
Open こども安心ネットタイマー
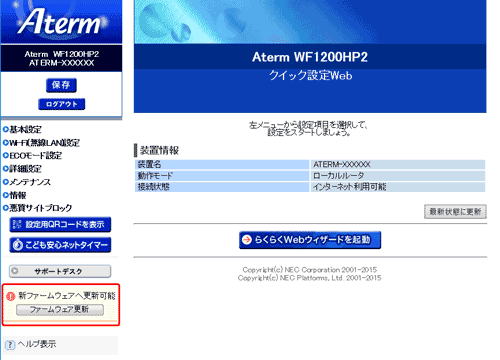pos(60,245)
